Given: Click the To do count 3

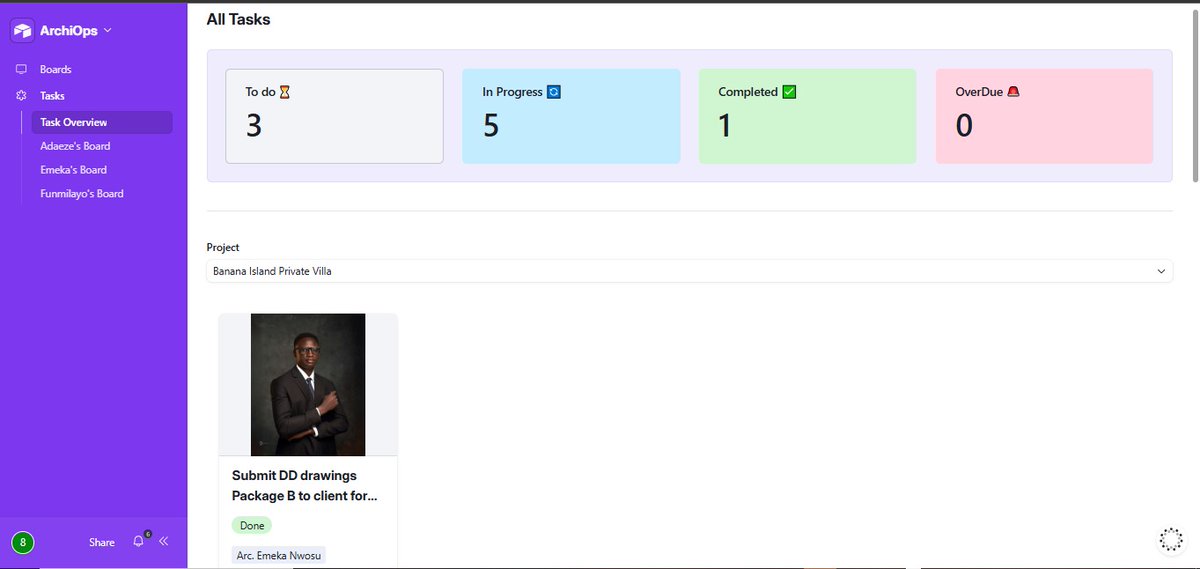Looking at the screenshot, I should pos(254,126).
